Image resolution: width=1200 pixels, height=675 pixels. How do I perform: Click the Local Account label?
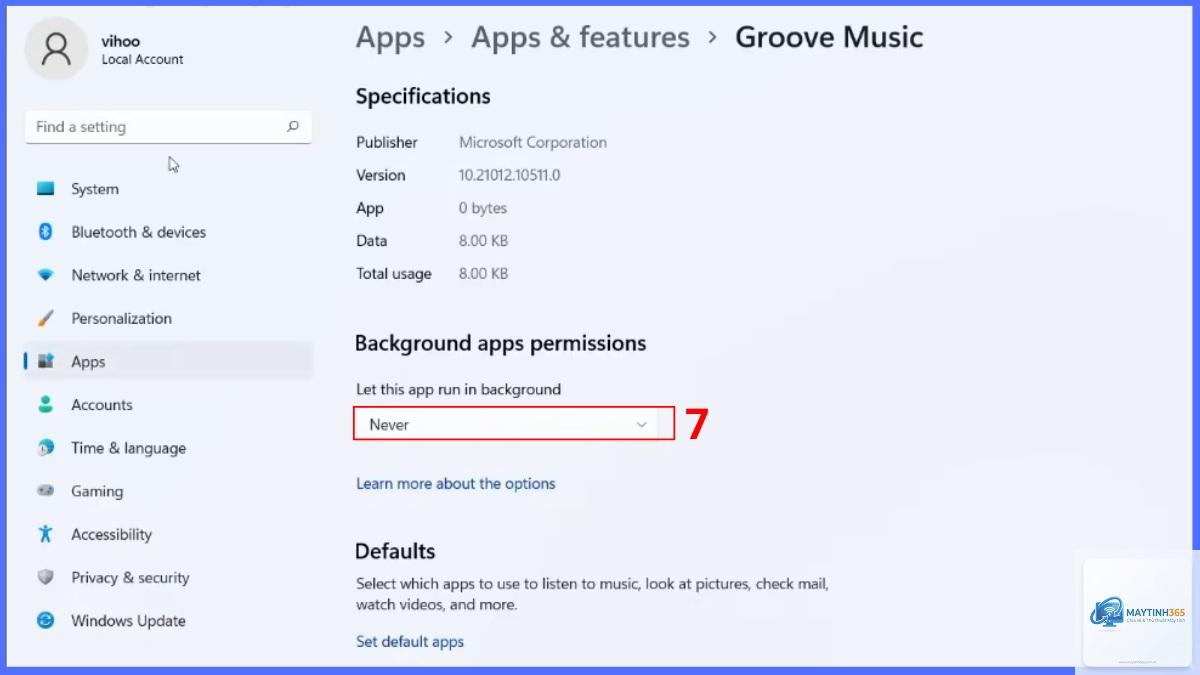point(142,60)
